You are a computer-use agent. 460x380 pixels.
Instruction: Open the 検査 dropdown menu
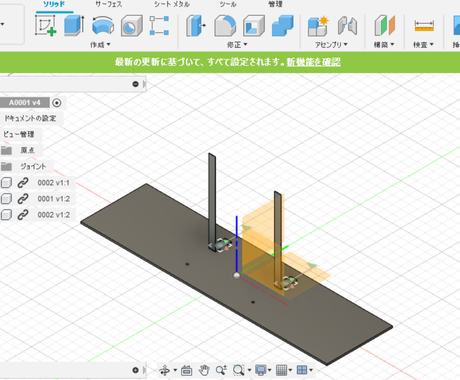(423, 44)
